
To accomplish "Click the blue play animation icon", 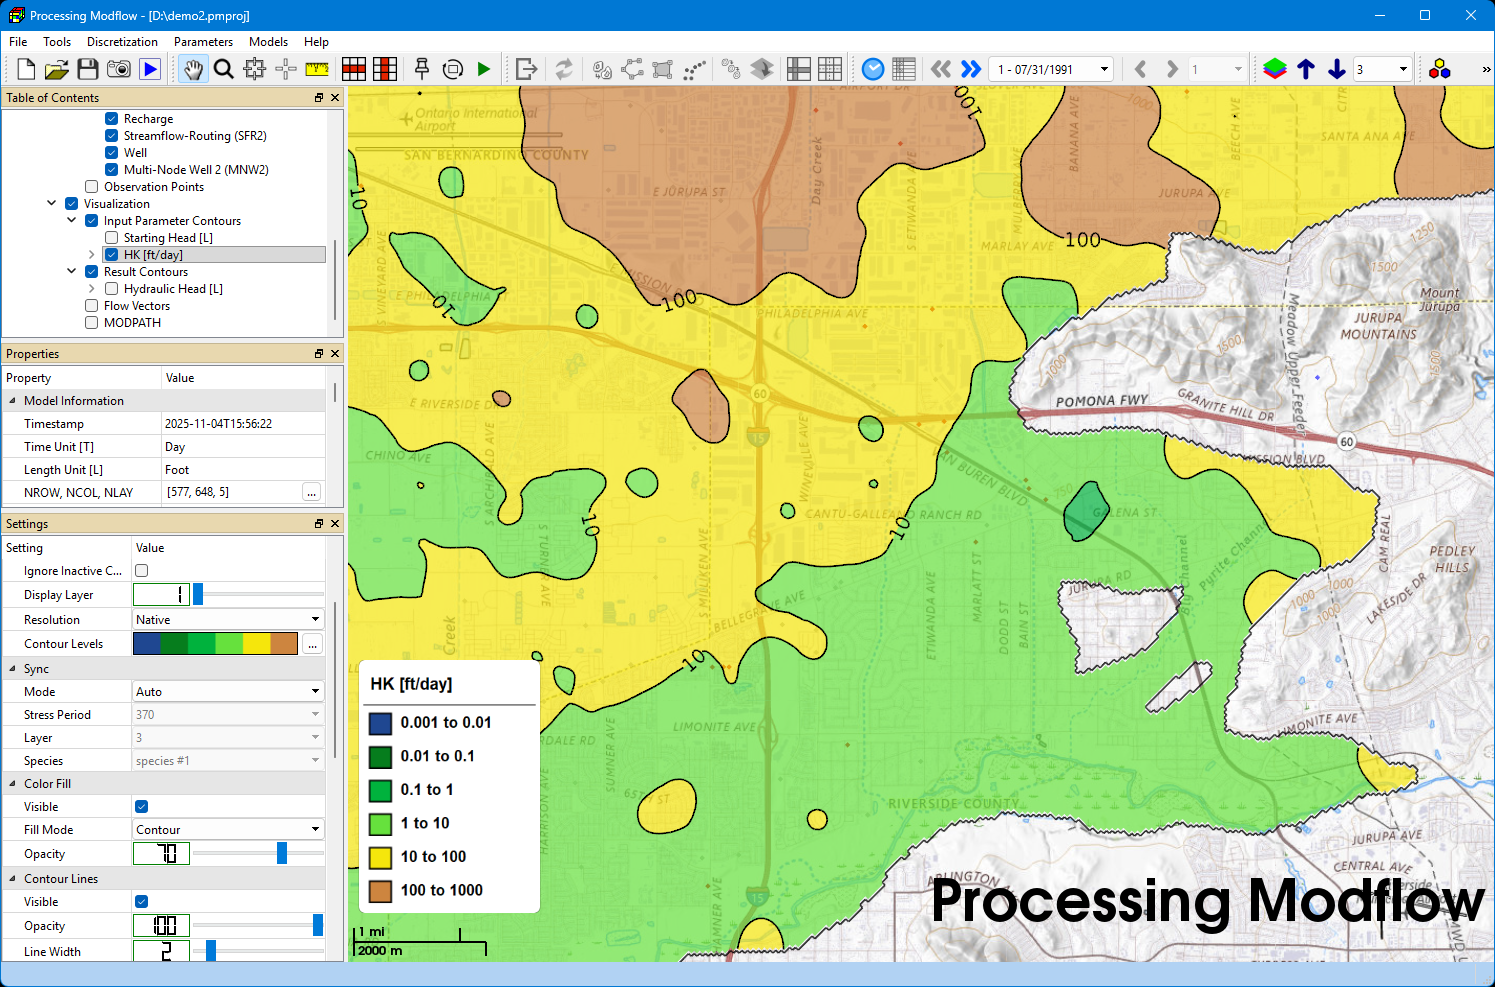I will [x=150, y=69].
